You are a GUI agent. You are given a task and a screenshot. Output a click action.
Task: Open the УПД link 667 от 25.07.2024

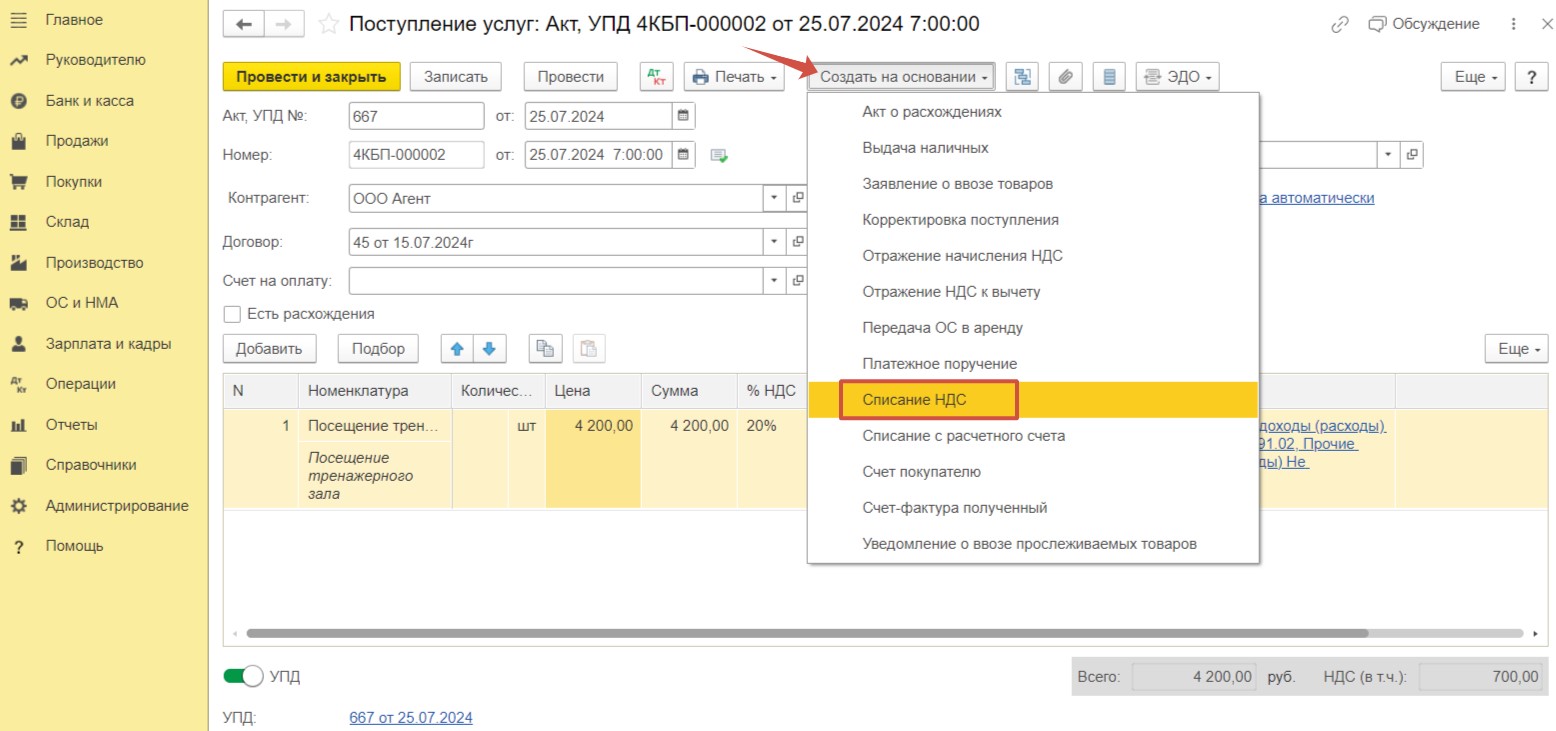[411, 718]
